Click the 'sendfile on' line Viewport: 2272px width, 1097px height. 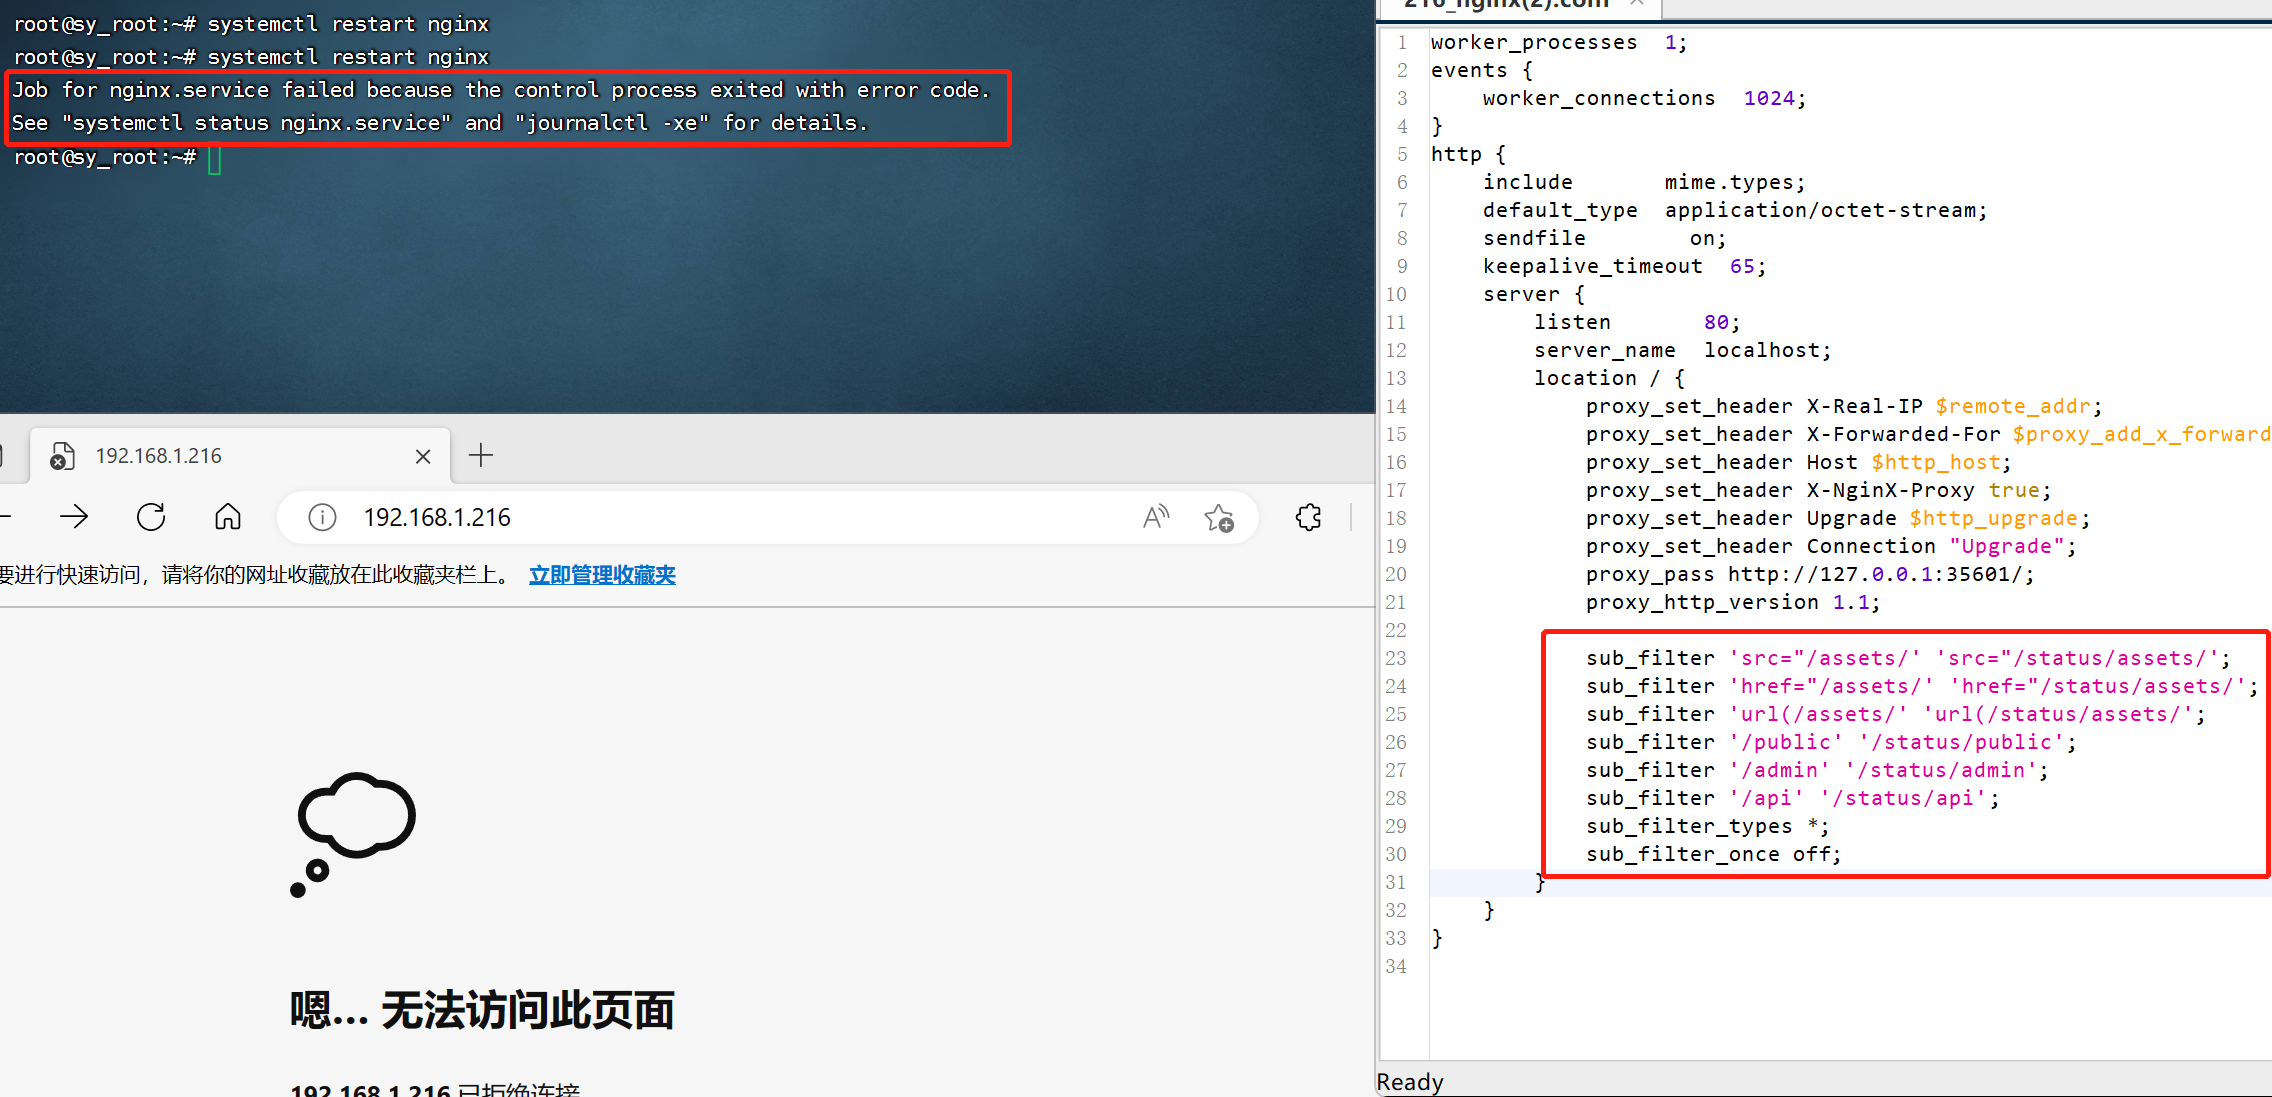tap(1604, 238)
